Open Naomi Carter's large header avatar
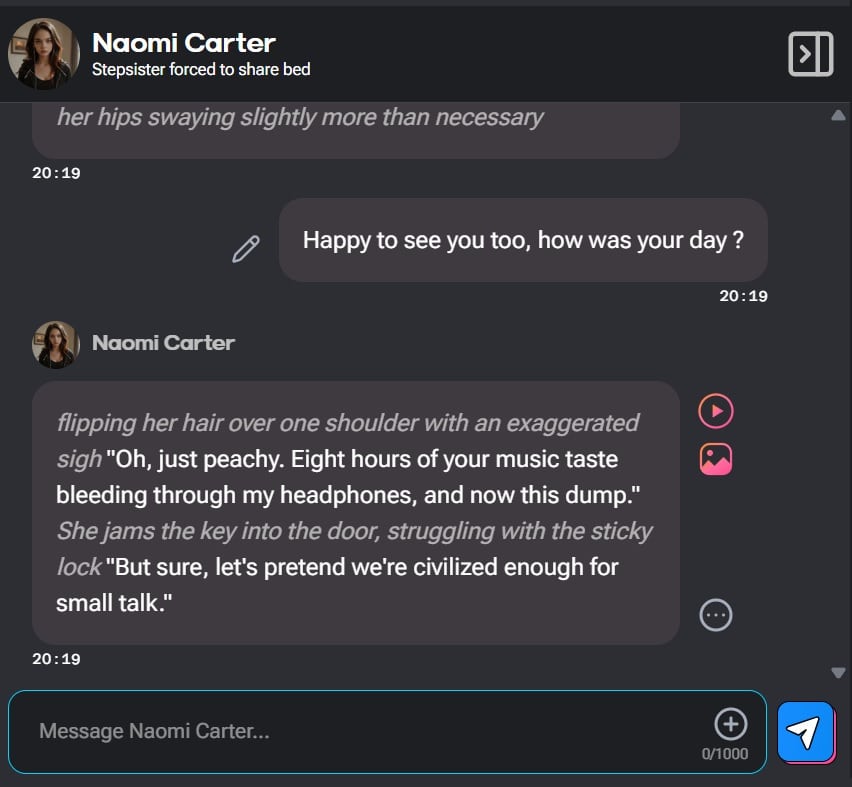 coord(44,54)
